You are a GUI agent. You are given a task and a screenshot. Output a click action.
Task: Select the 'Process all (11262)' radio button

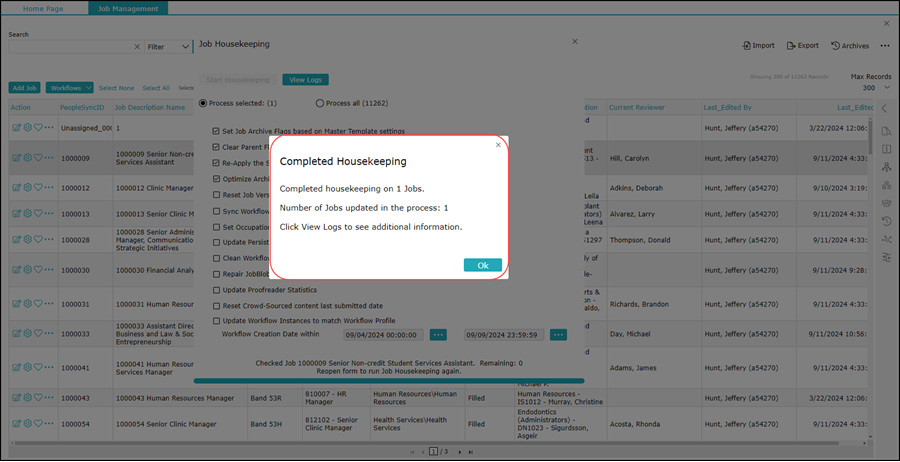coord(320,103)
